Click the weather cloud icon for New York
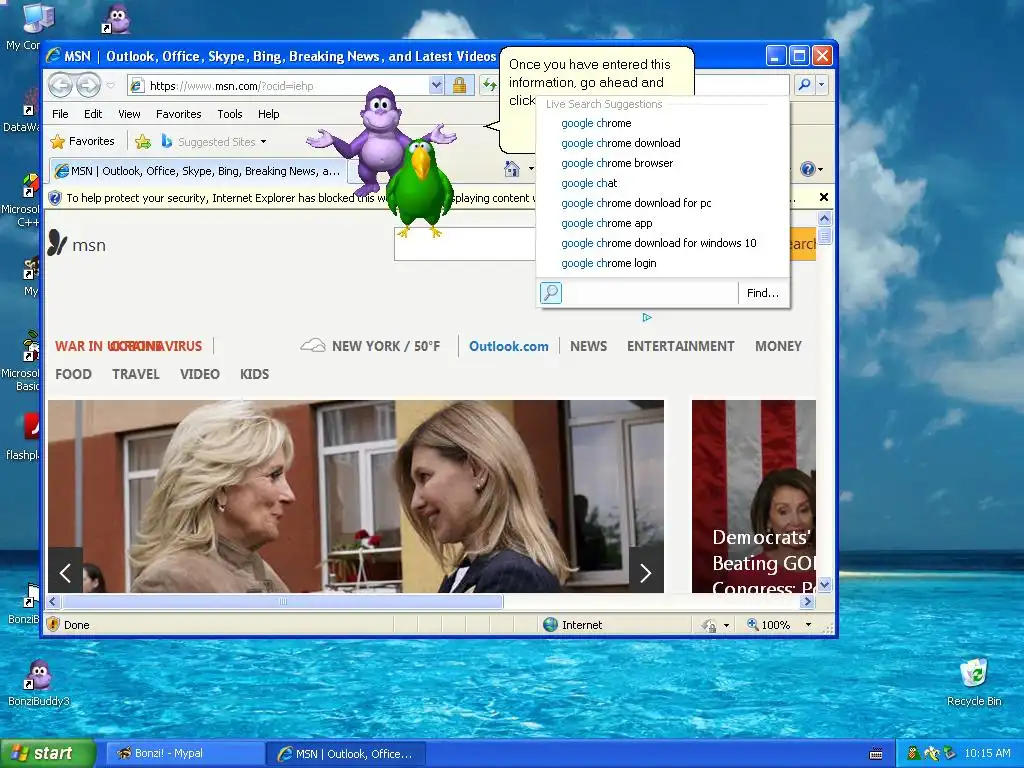 pyautogui.click(x=313, y=346)
